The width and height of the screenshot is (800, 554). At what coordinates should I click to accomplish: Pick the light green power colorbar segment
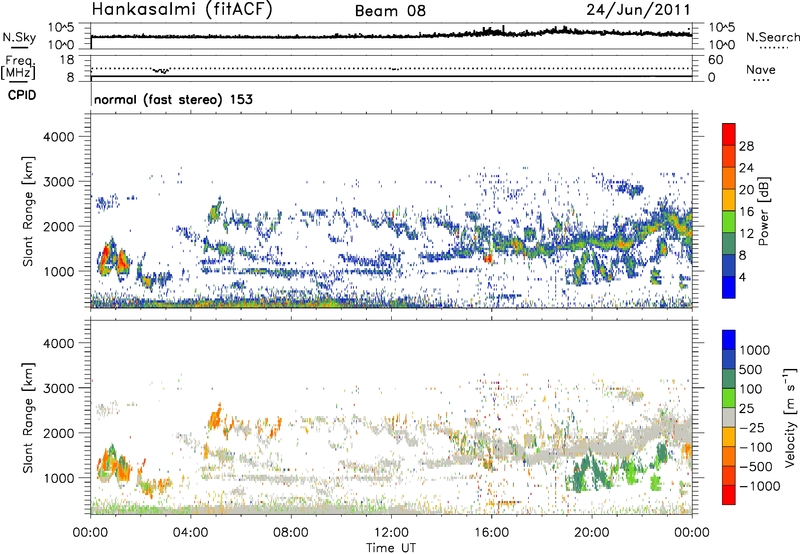[x=729, y=221]
